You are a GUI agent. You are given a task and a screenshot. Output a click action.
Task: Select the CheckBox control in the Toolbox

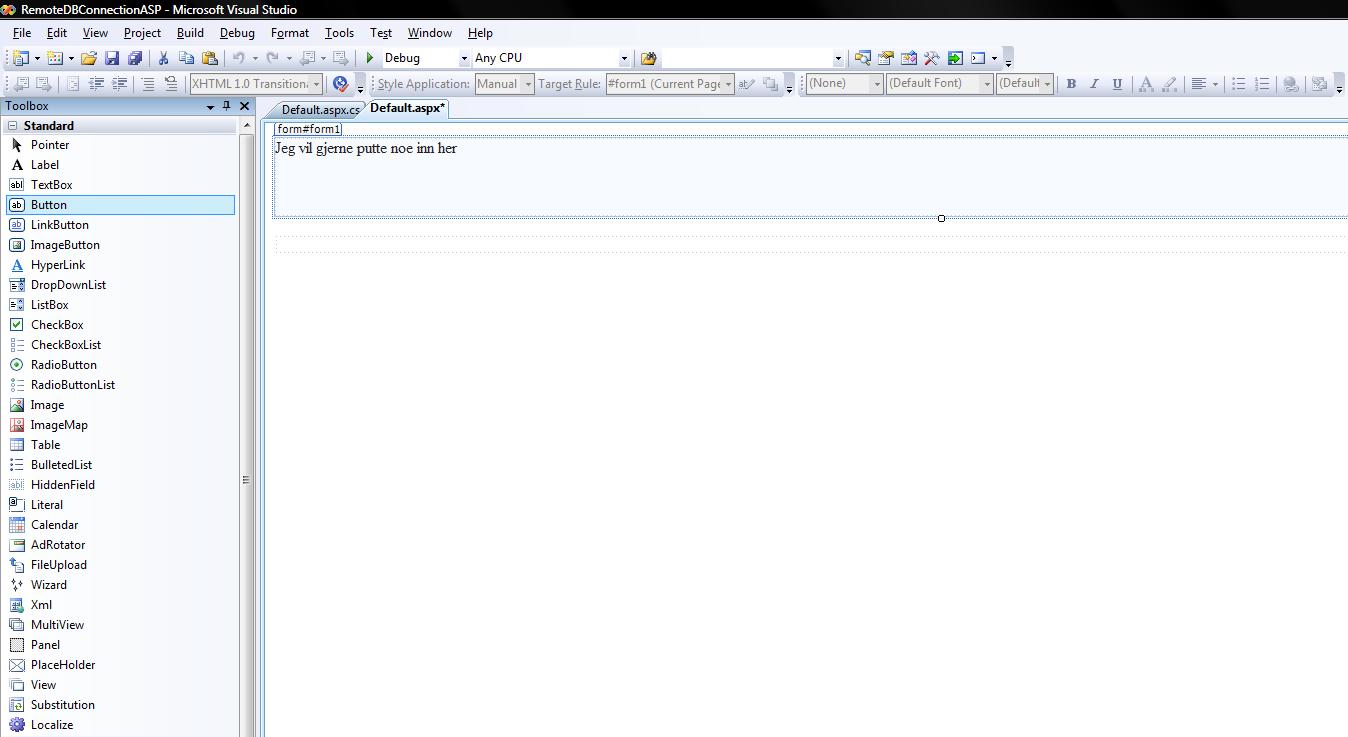coord(120,325)
